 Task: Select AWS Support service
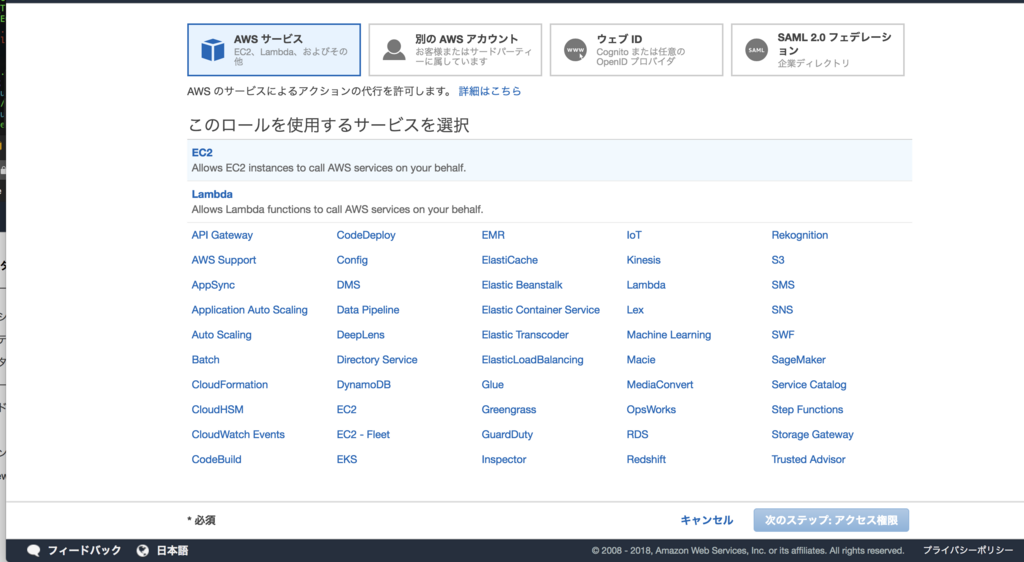click(223, 260)
